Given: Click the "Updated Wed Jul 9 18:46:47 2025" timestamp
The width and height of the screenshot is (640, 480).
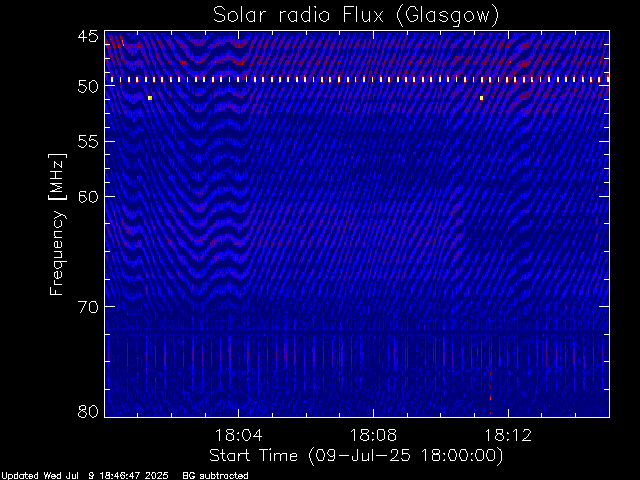Looking at the screenshot, I should tap(84, 476).
